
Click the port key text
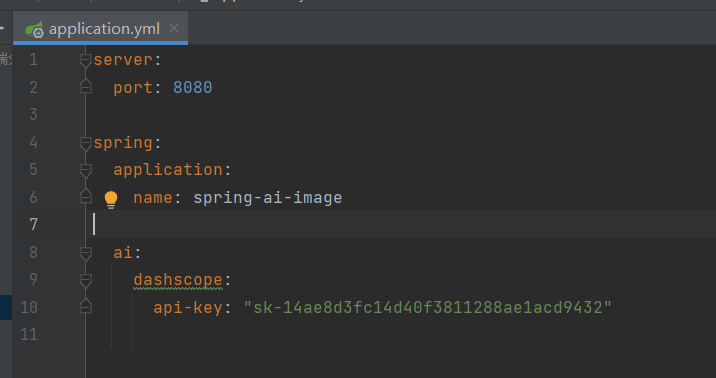[x=133, y=87]
